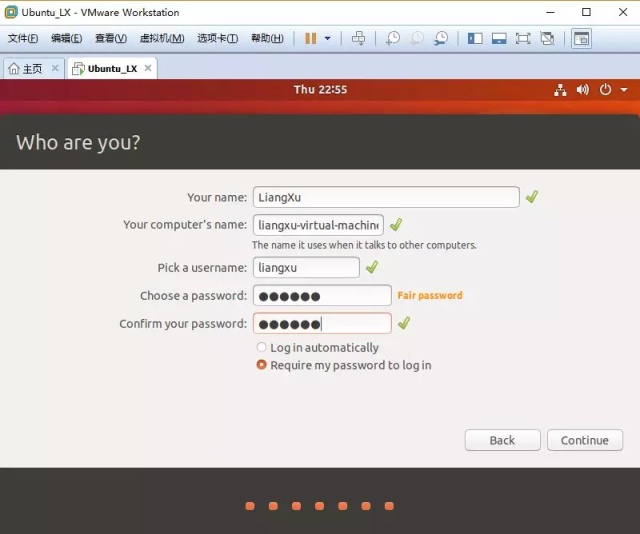Click the VMware Workstation title bar icon

(x=11, y=12)
